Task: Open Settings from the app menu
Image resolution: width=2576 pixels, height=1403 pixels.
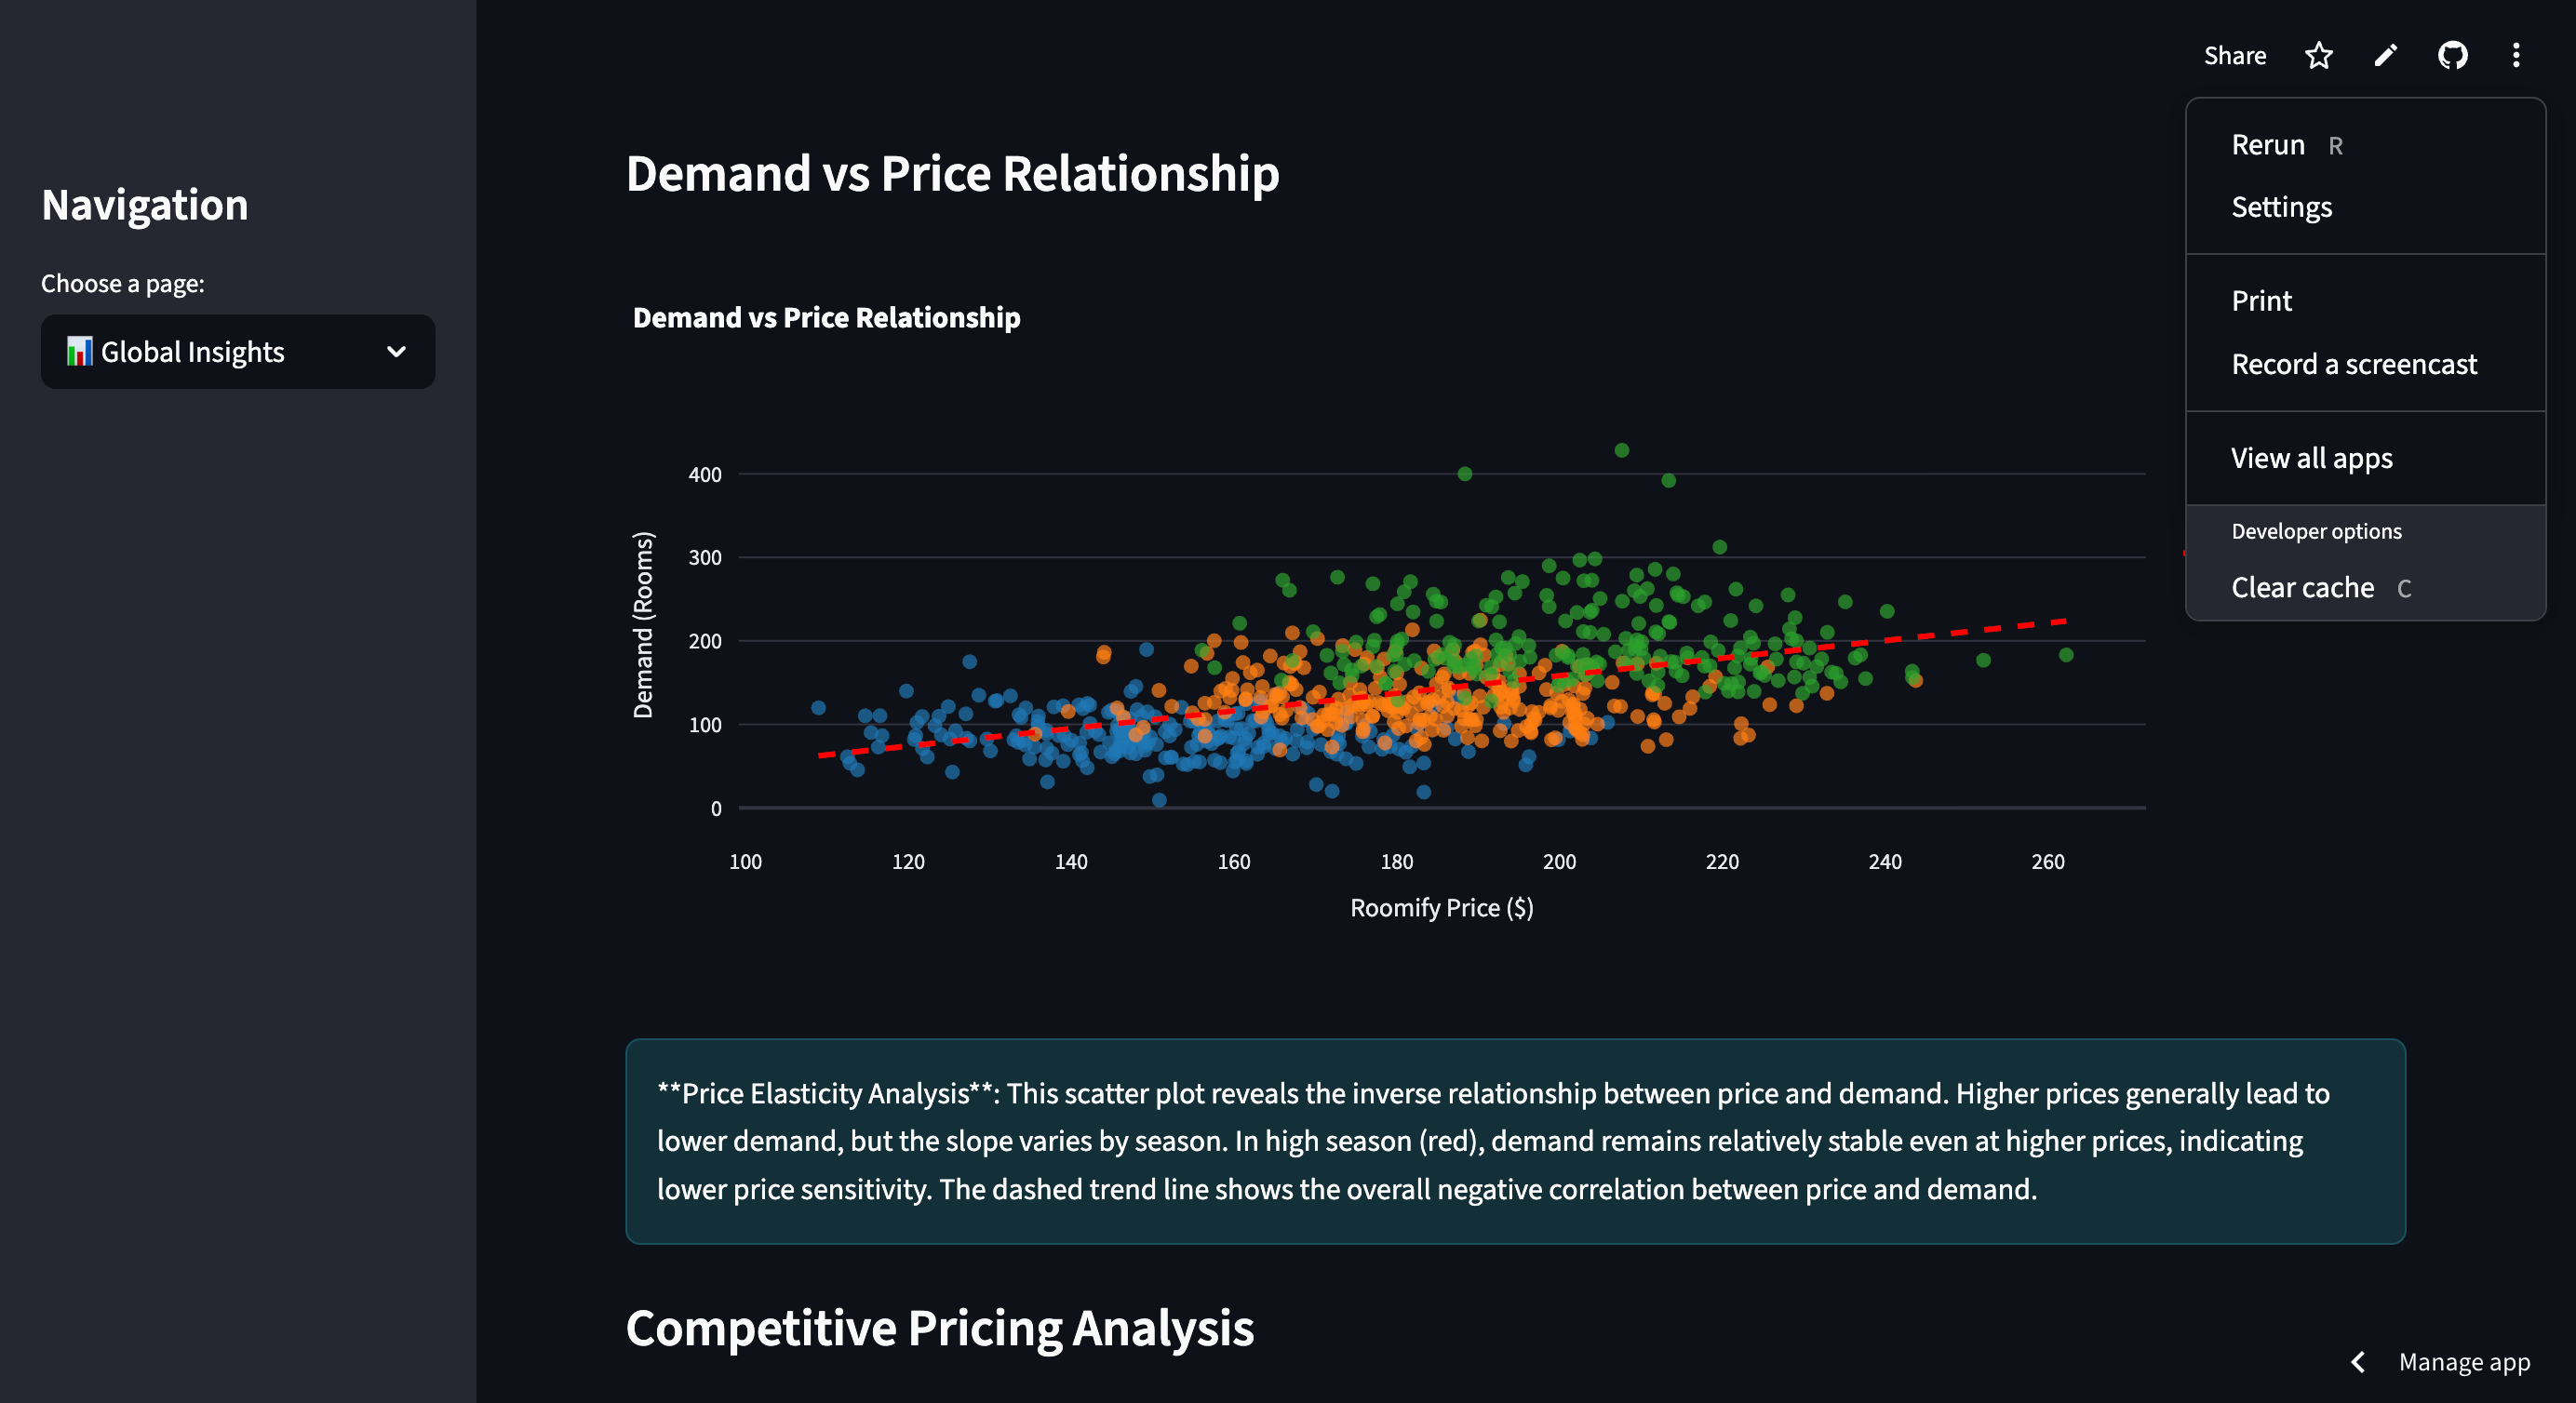Action: (2281, 208)
